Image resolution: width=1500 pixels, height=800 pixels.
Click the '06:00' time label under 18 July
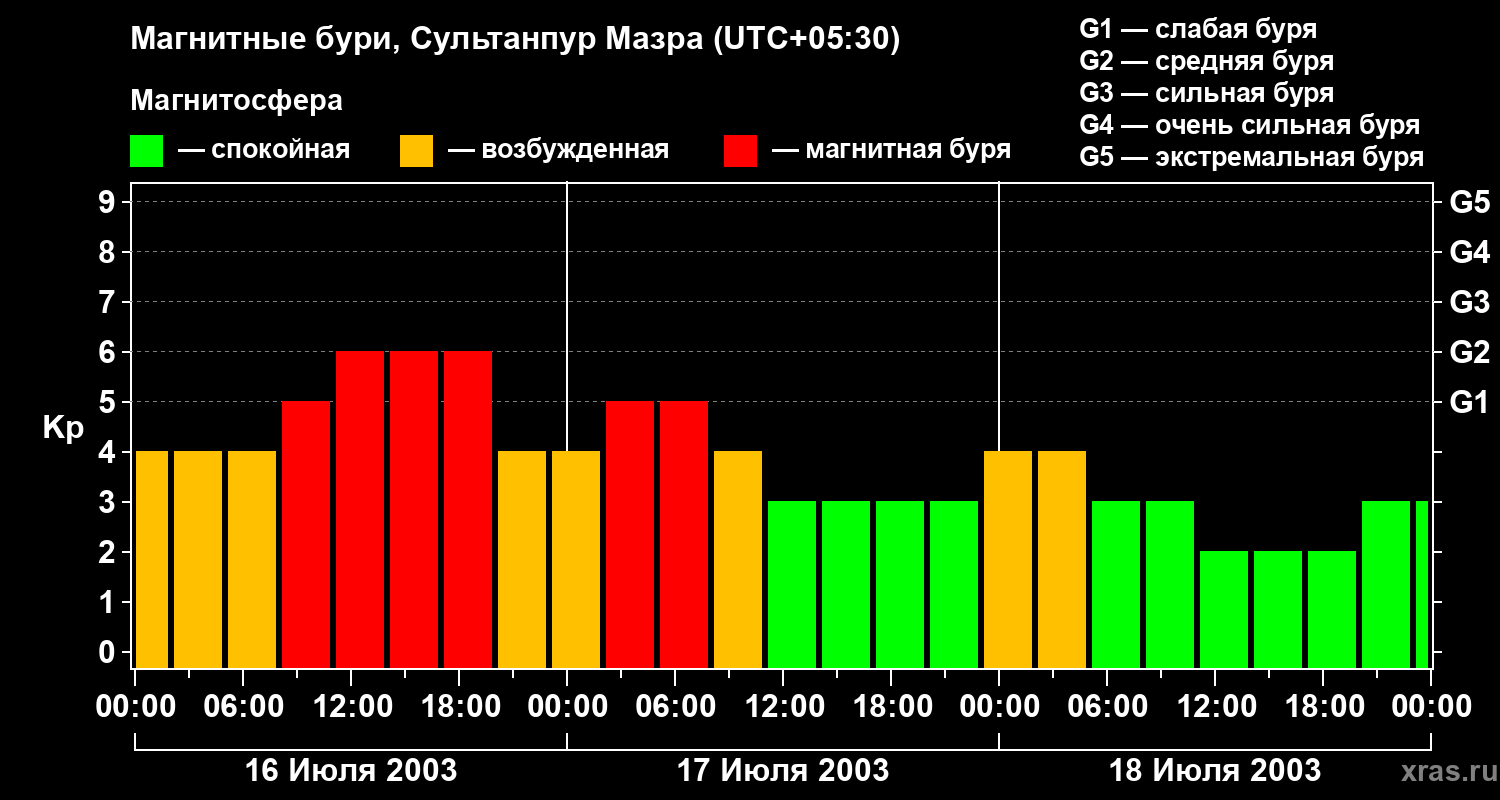1107,707
